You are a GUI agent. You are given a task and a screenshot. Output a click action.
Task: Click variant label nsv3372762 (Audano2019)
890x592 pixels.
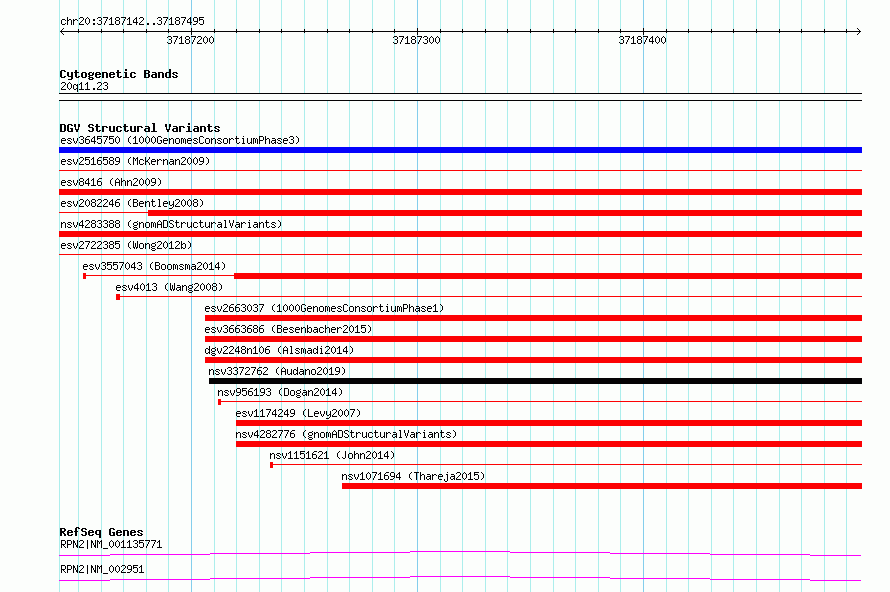click(x=277, y=371)
